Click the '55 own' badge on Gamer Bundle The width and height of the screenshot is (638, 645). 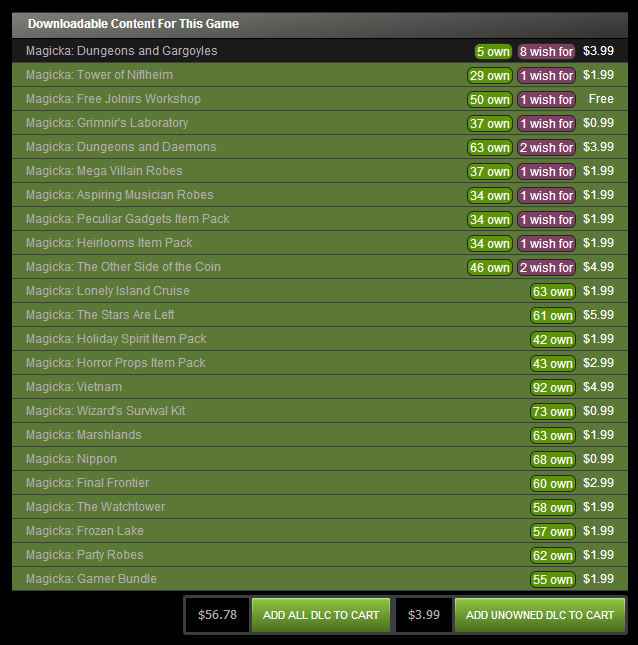[553, 580]
